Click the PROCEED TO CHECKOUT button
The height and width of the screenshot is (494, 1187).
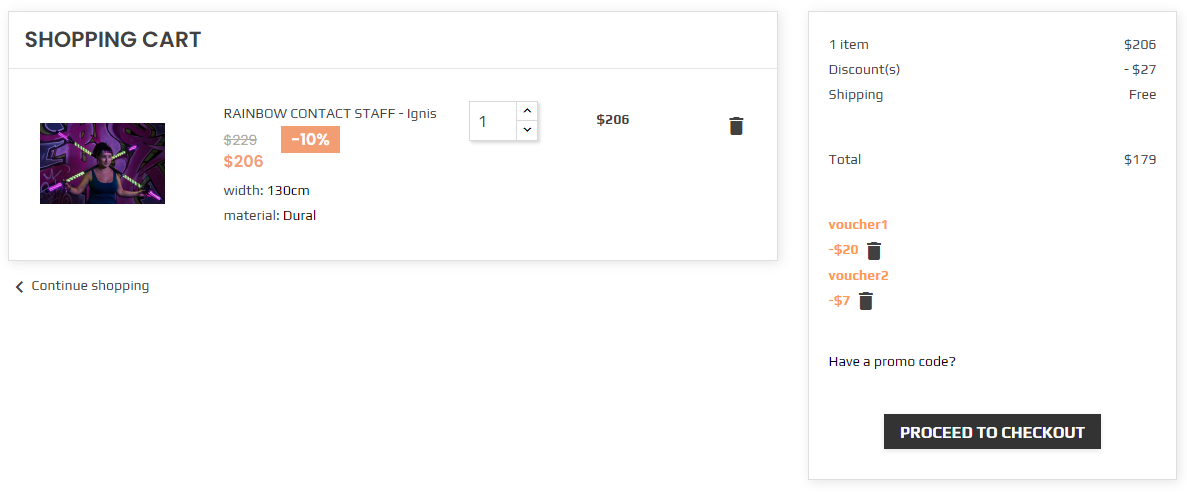pos(992,432)
